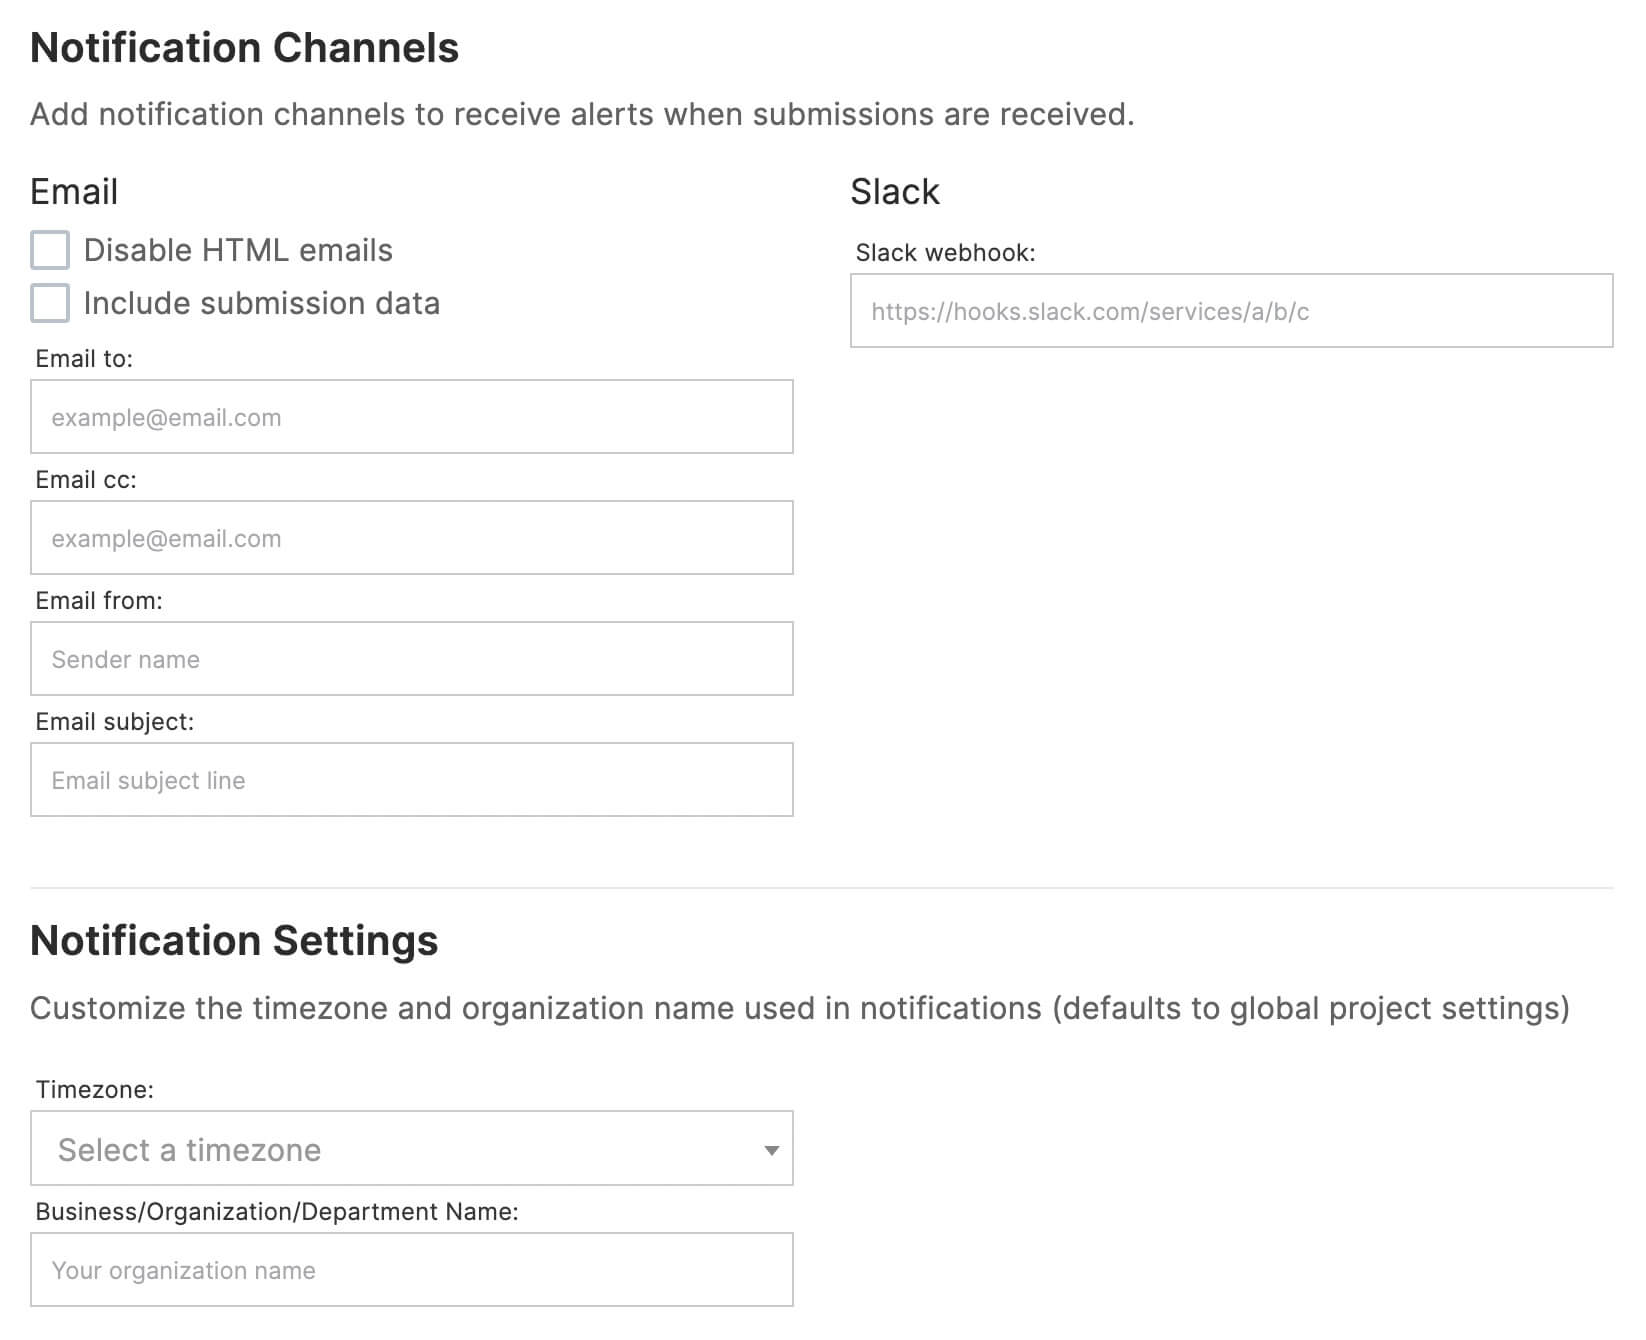This screenshot has height=1340, width=1646.
Task: Click the 'Email cc:' label
Action: pyautogui.click(x=86, y=480)
